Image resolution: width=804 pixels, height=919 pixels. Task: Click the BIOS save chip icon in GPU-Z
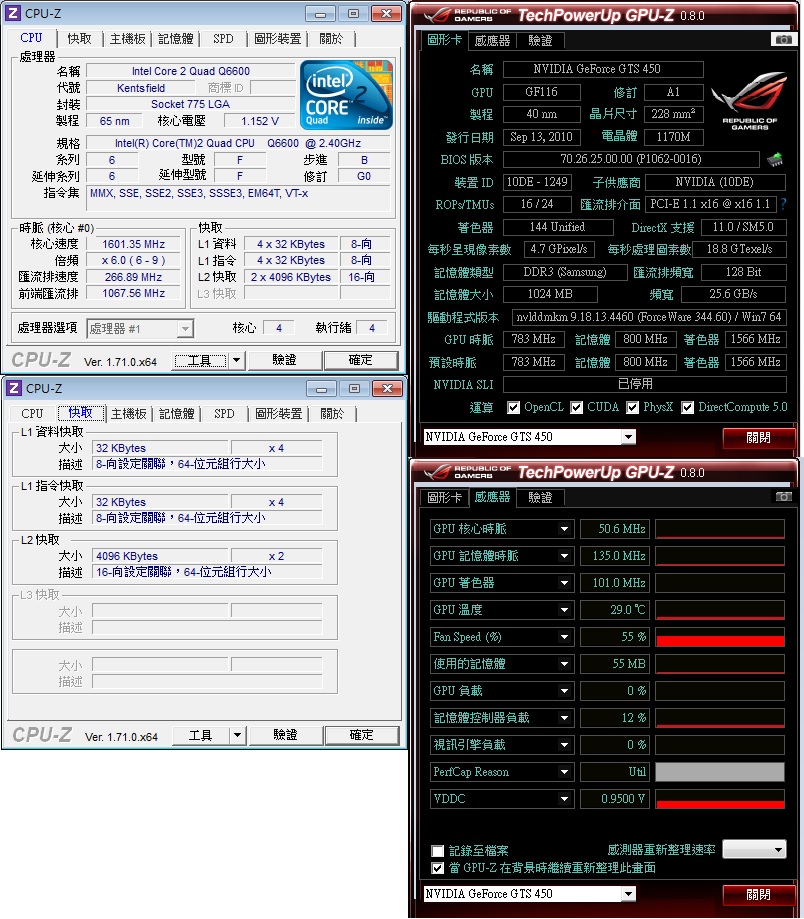point(775,159)
